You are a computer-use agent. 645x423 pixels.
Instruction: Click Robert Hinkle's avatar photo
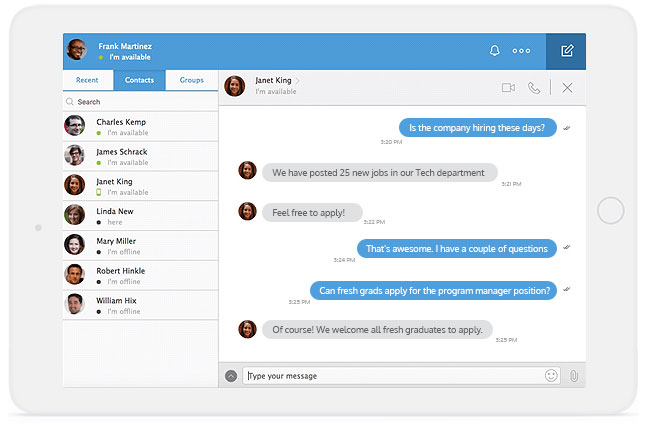pos(74,274)
